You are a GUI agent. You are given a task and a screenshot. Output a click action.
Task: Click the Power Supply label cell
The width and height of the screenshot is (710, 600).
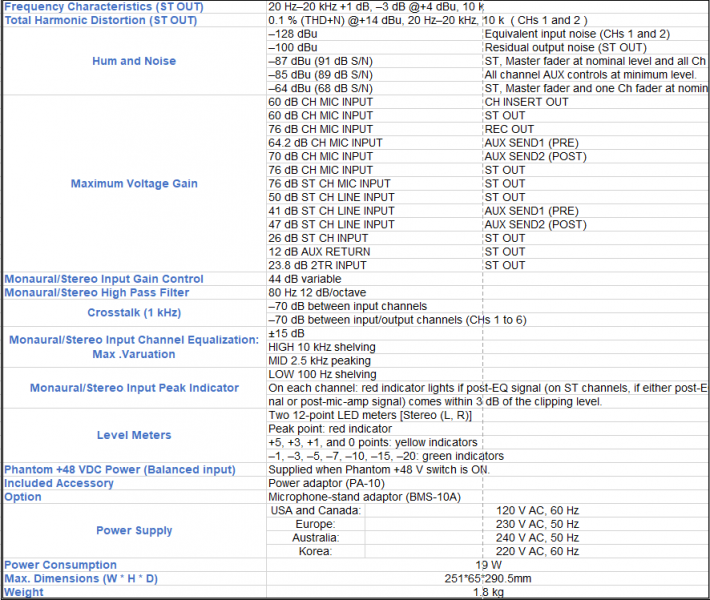coord(133,531)
